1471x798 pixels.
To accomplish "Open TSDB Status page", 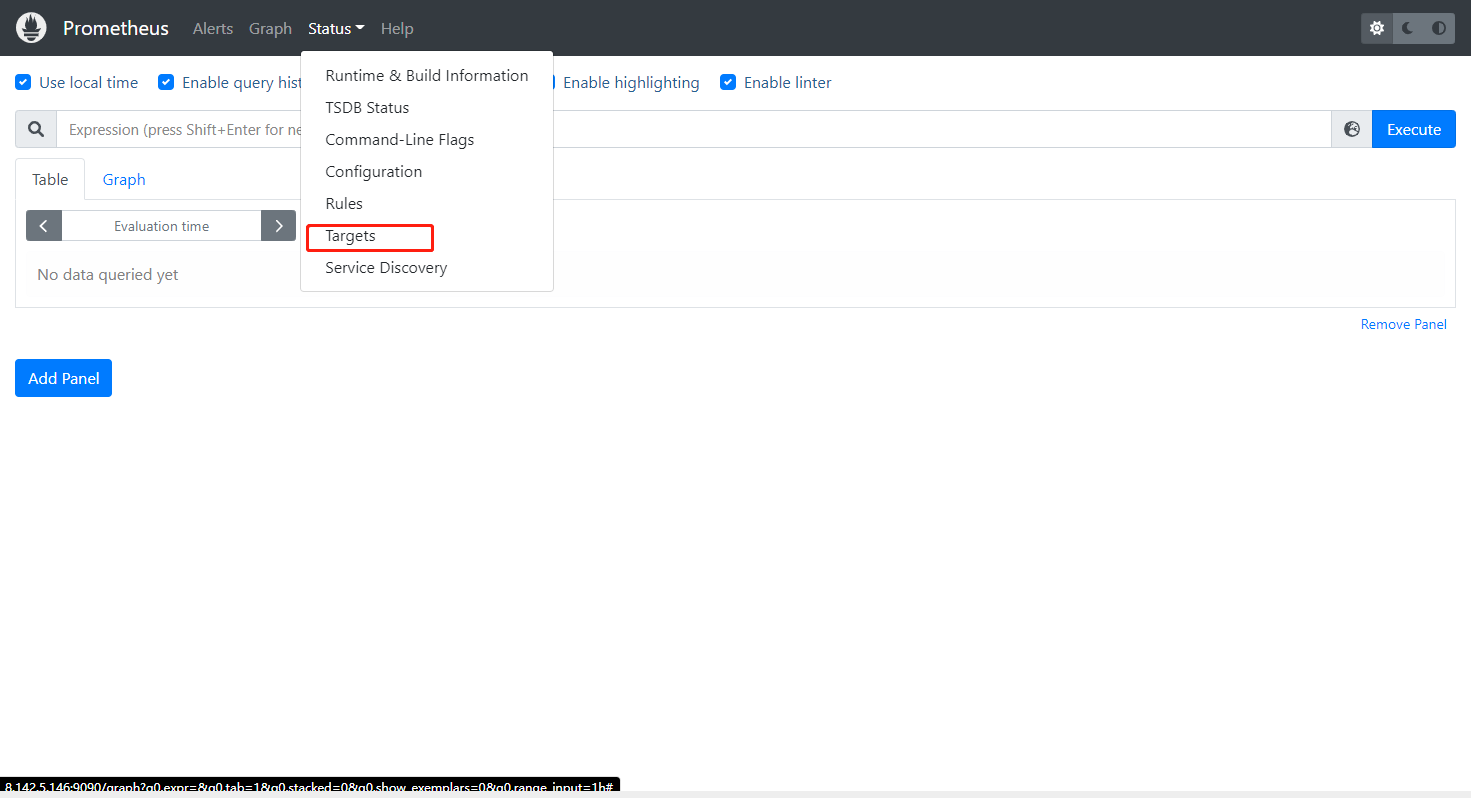I will click(x=427, y=107).
